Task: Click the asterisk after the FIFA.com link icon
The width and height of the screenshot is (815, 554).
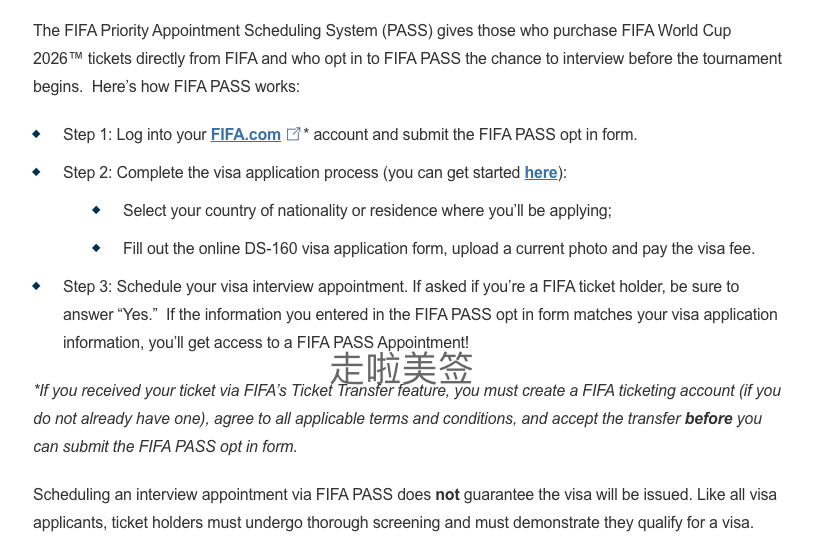Action: pyautogui.click(x=306, y=133)
